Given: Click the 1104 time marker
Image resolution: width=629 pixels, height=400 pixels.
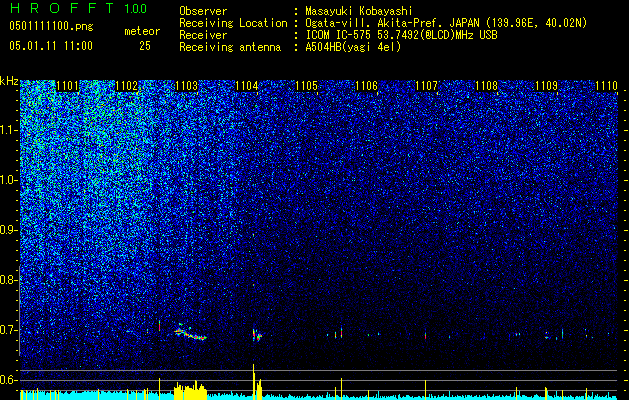Looking at the screenshot, I should tap(247, 86).
